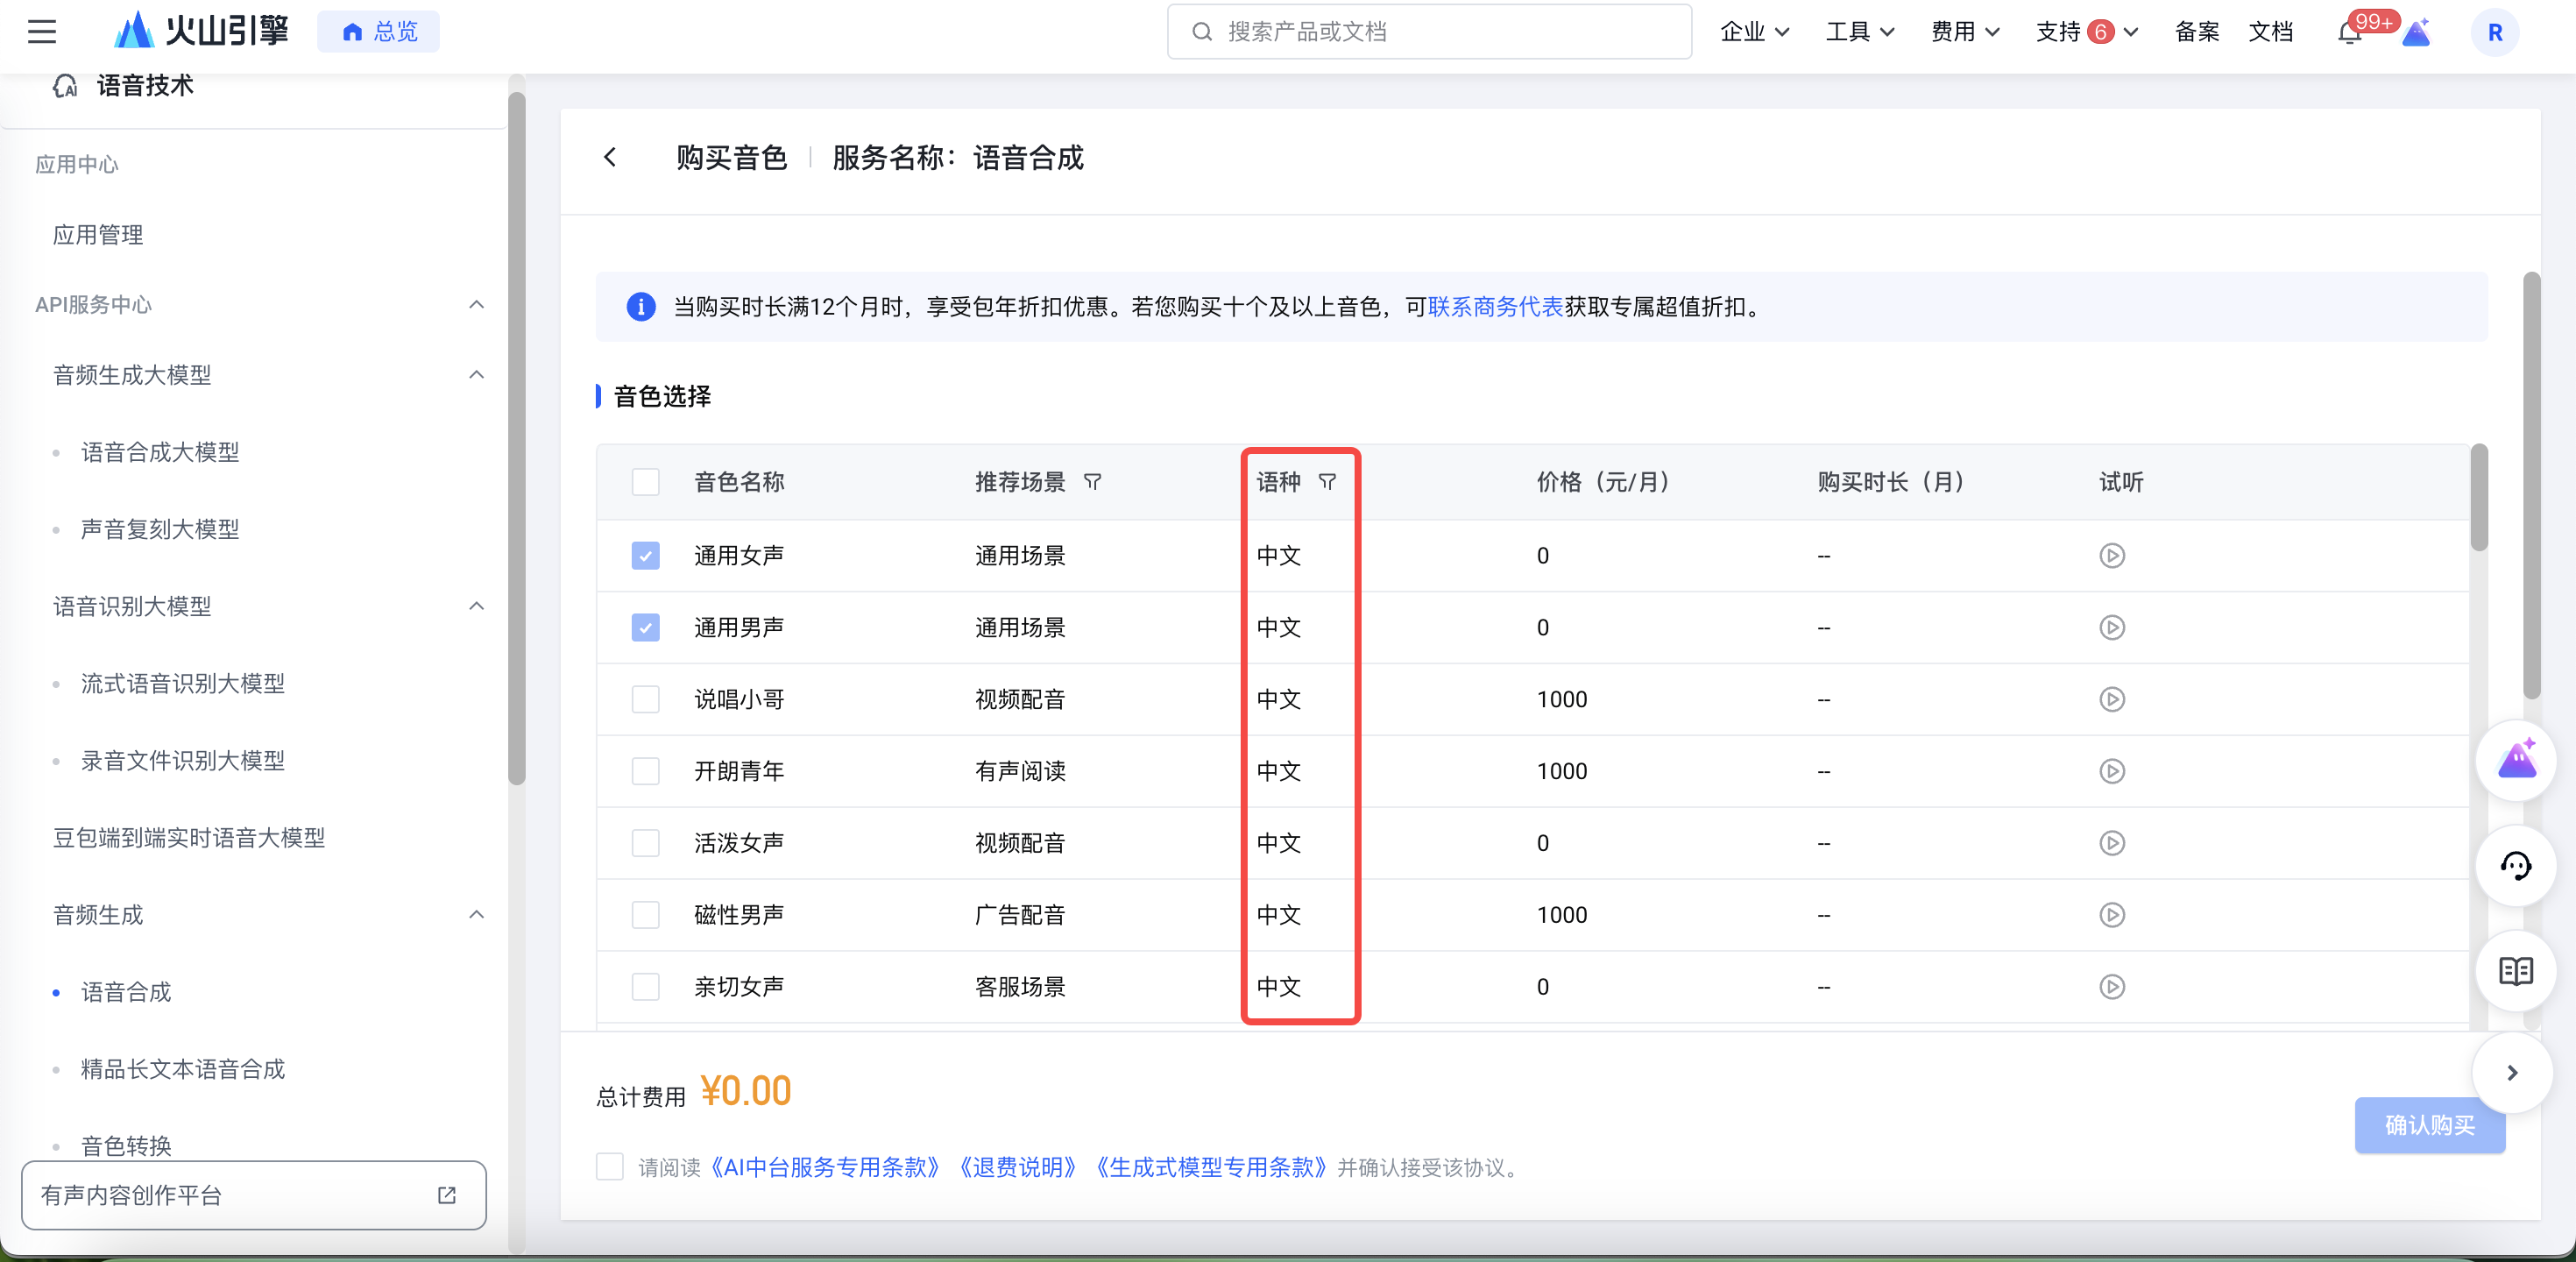Play preview for 活泼女声

click(x=2112, y=843)
